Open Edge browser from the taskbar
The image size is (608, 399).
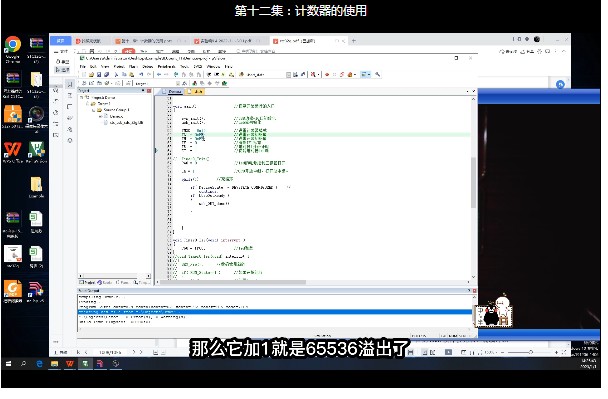click(x=39, y=364)
